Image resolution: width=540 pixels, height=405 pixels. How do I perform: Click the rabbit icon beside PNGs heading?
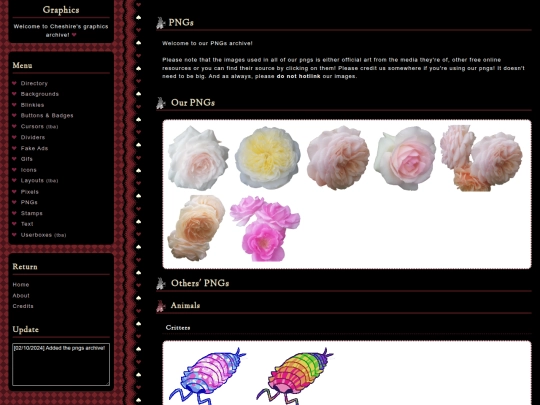coord(160,23)
